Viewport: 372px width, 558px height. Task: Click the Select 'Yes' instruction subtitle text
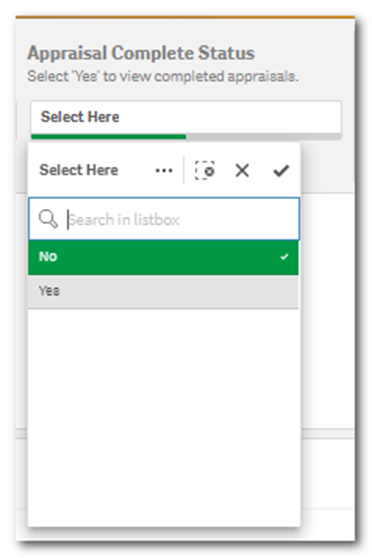point(163,76)
